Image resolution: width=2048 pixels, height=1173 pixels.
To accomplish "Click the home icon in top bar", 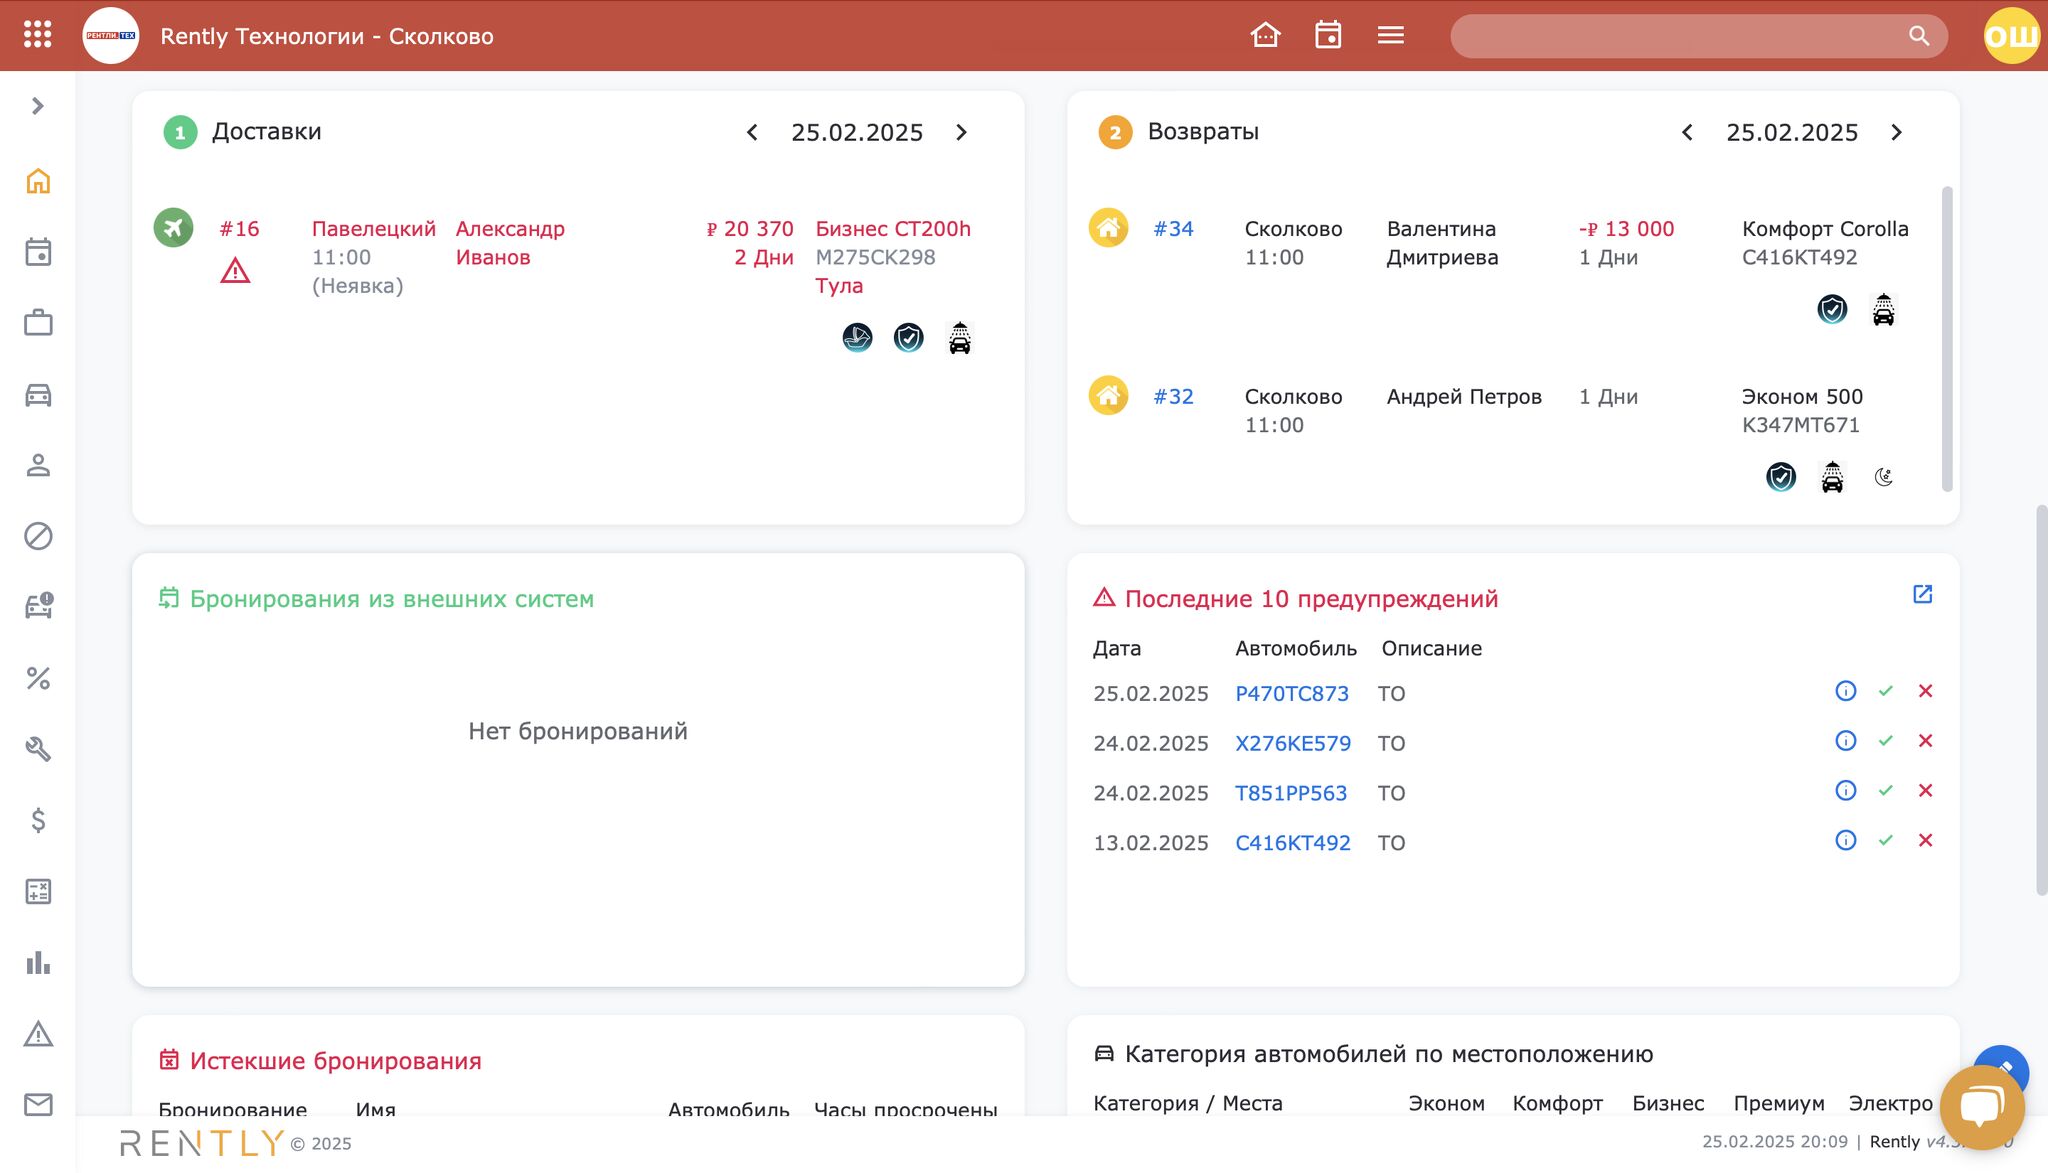I will [x=1265, y=35].
